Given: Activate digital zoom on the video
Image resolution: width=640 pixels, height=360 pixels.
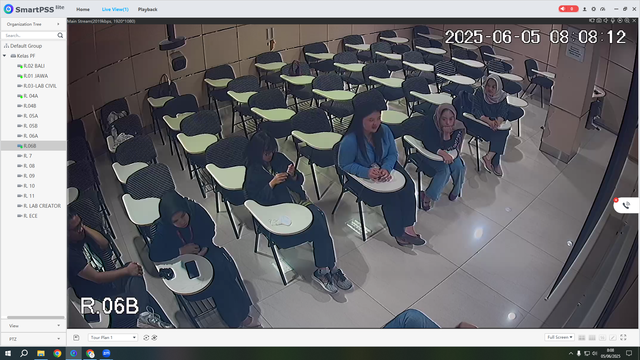Looking at the screenshot, I should 627,20.
